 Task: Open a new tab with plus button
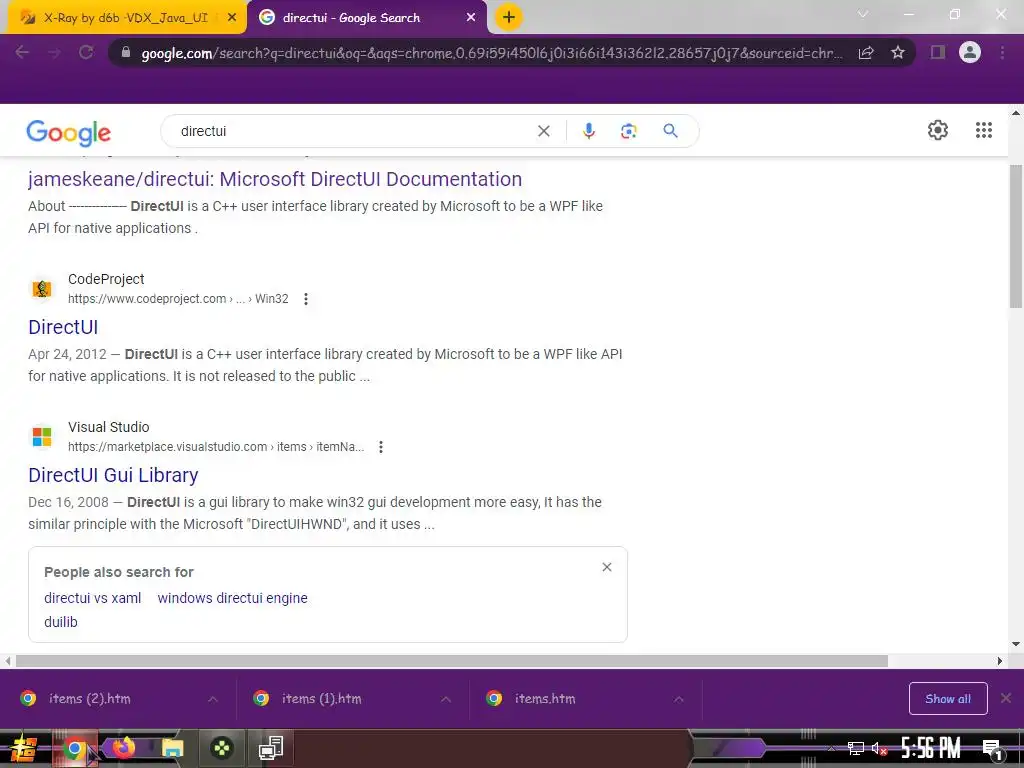pyautogui.click(x=509, y=17)
